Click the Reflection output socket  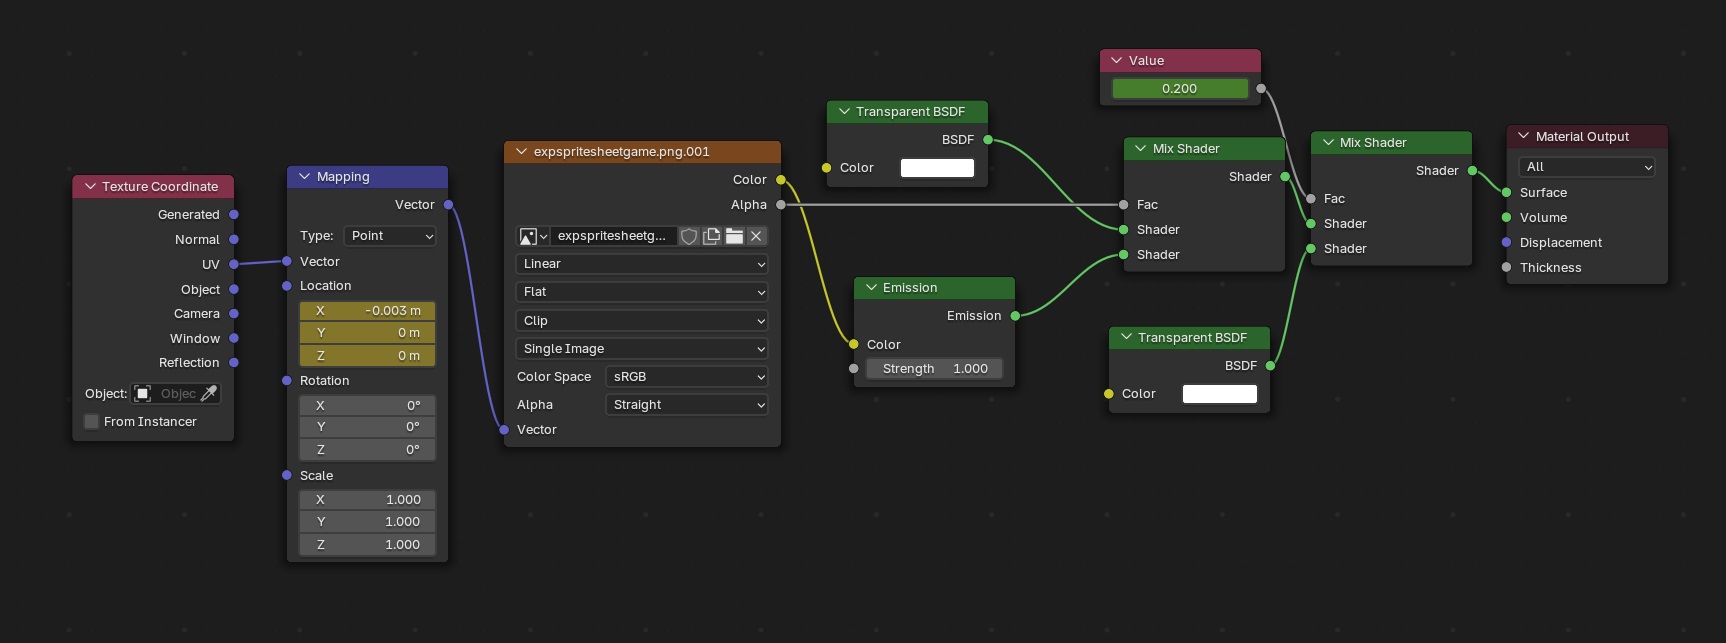(234, 363)
